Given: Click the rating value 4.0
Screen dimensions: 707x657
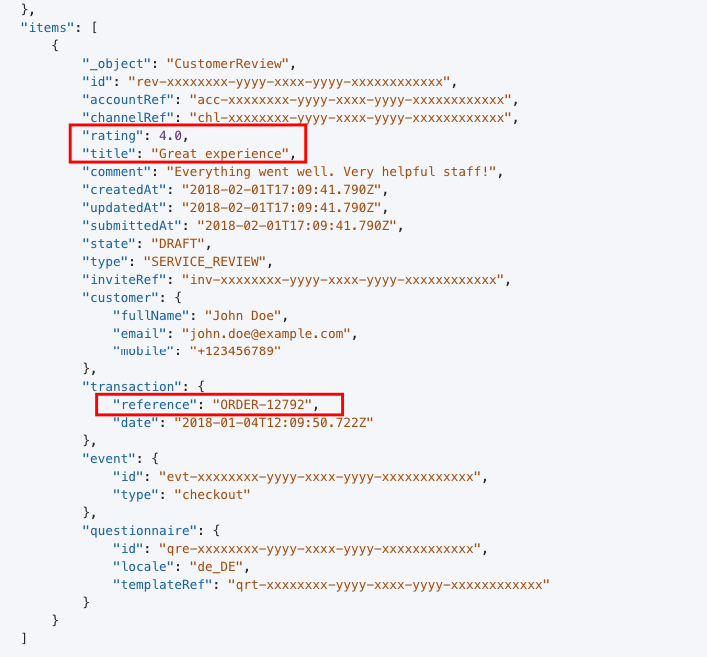Looking at the screenshot, I should click(x=170, y=136).
